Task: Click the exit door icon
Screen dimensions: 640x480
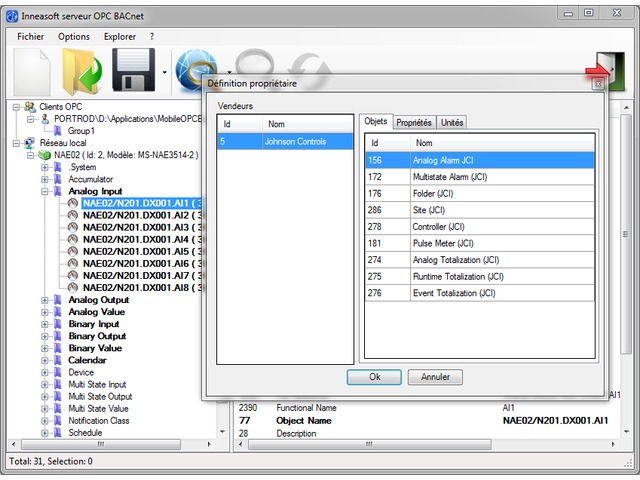Action: (605, 72)
